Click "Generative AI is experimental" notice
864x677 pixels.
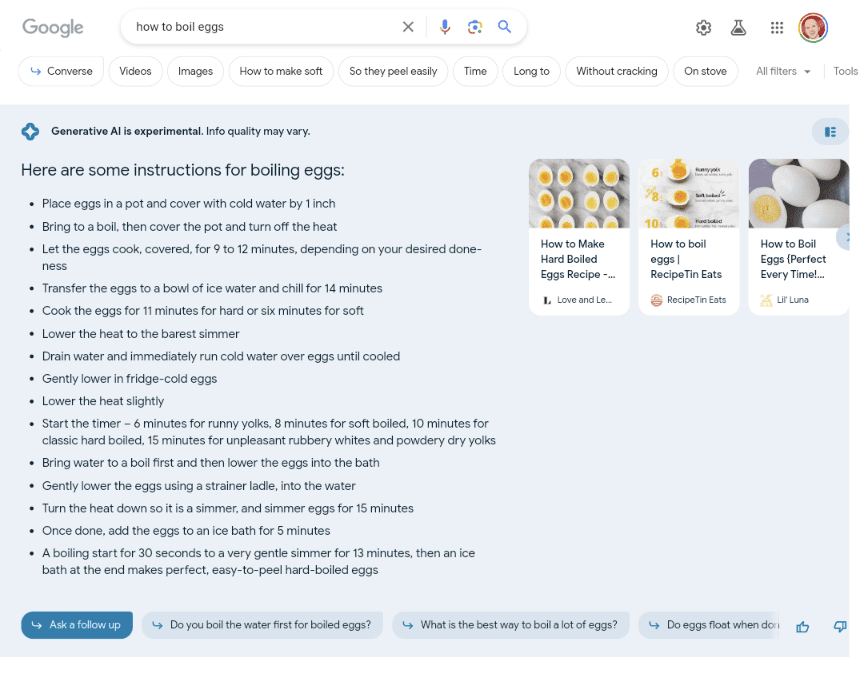click(181, 132)
